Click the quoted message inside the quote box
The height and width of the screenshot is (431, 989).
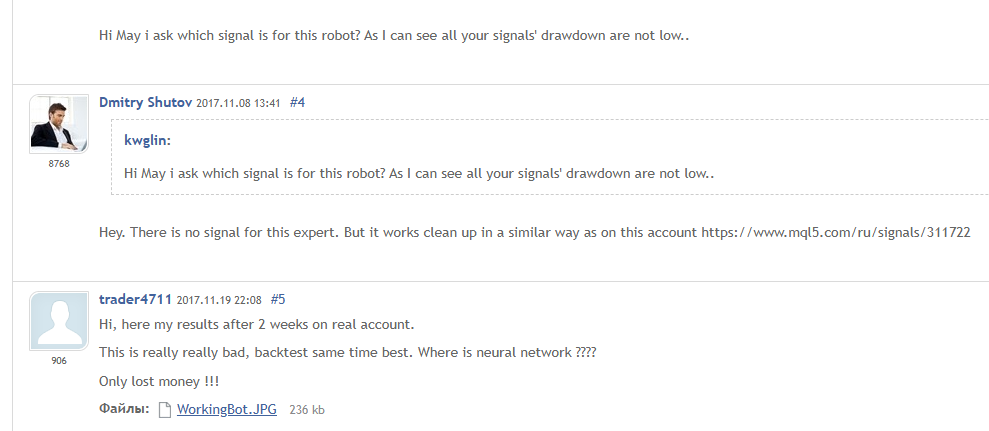point(420,173)
